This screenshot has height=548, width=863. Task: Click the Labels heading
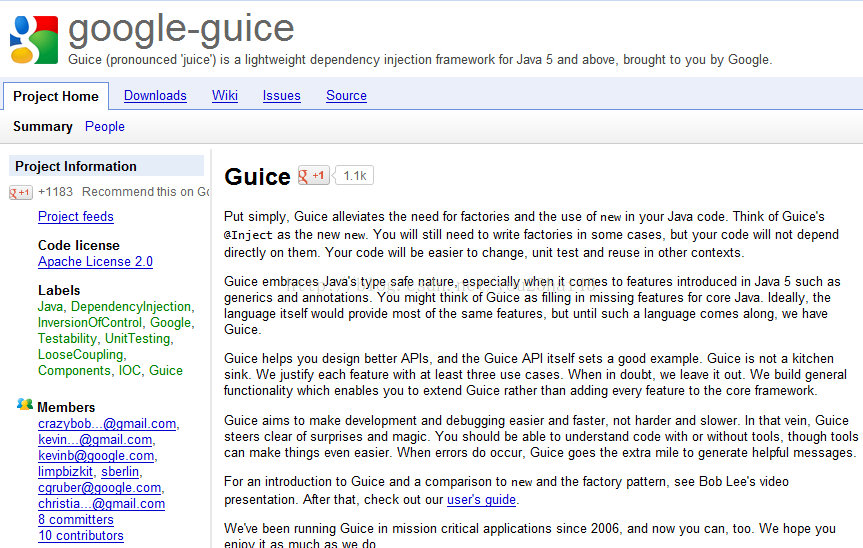(x=59, y=291)
